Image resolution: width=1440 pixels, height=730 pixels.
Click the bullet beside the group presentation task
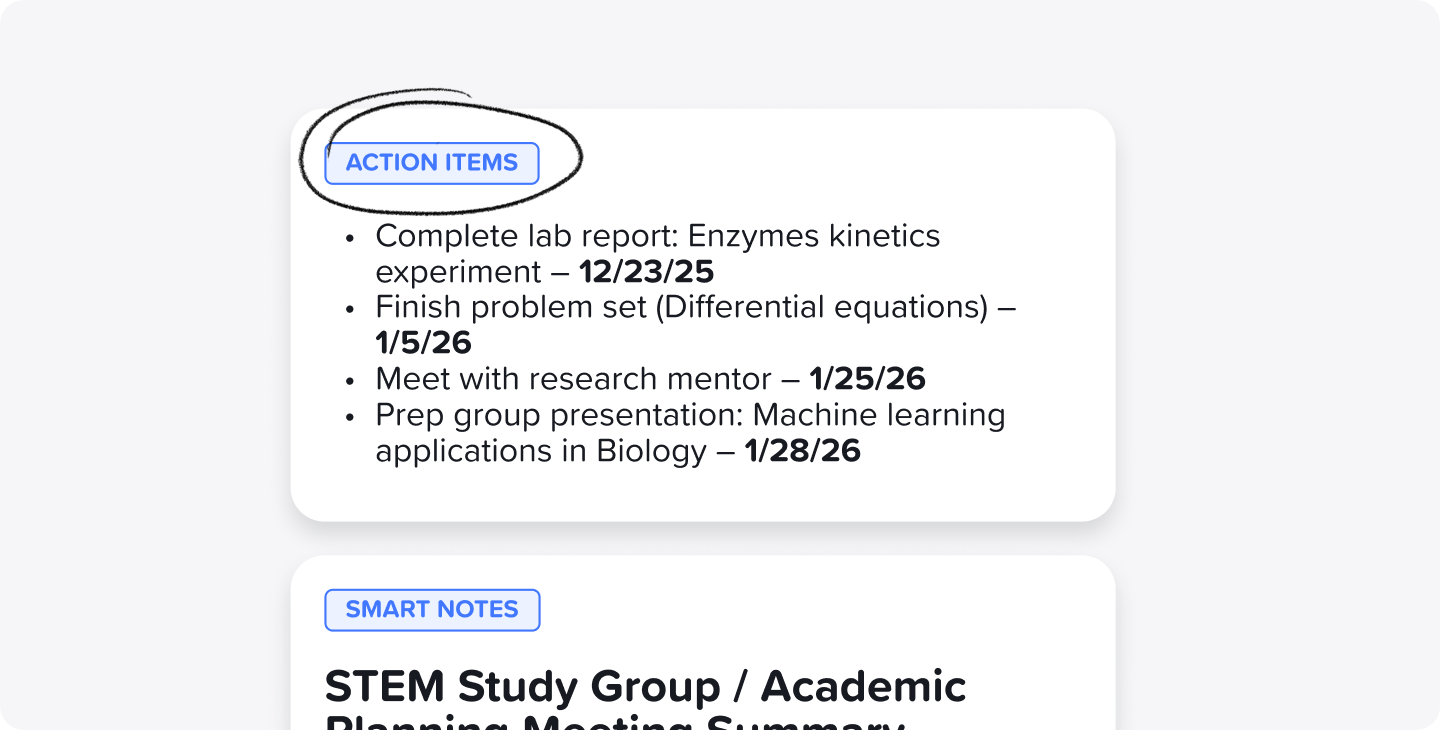tap(350, 417)
